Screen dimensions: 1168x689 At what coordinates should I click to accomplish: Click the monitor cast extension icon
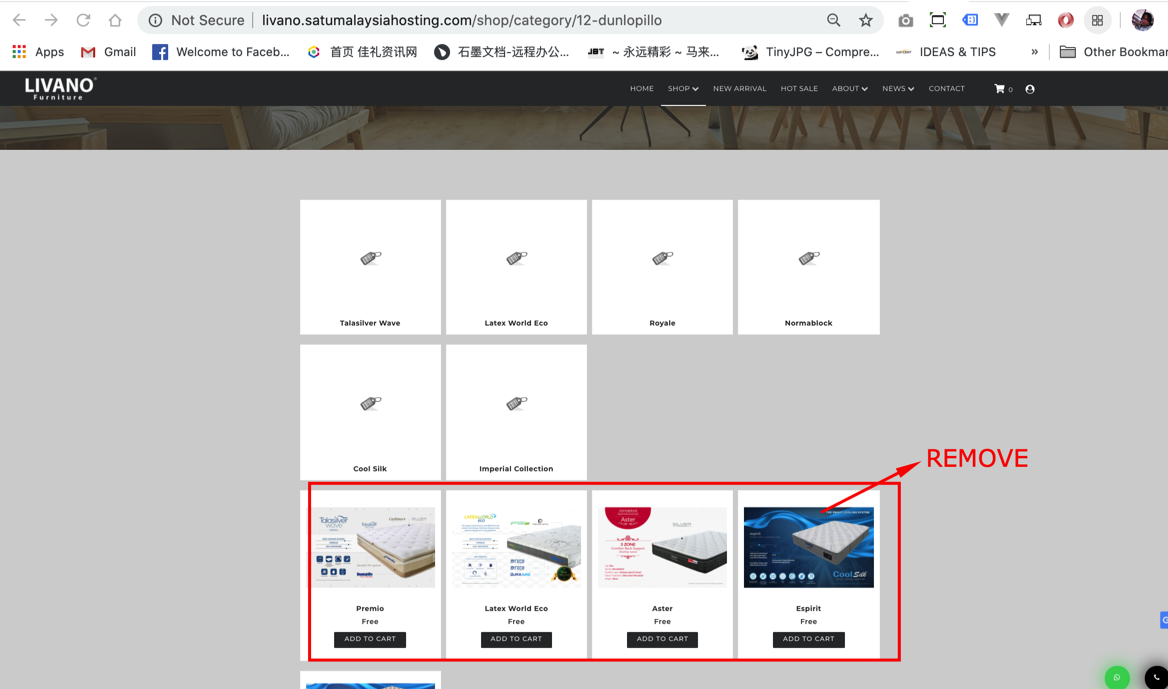click(1034, 20)
